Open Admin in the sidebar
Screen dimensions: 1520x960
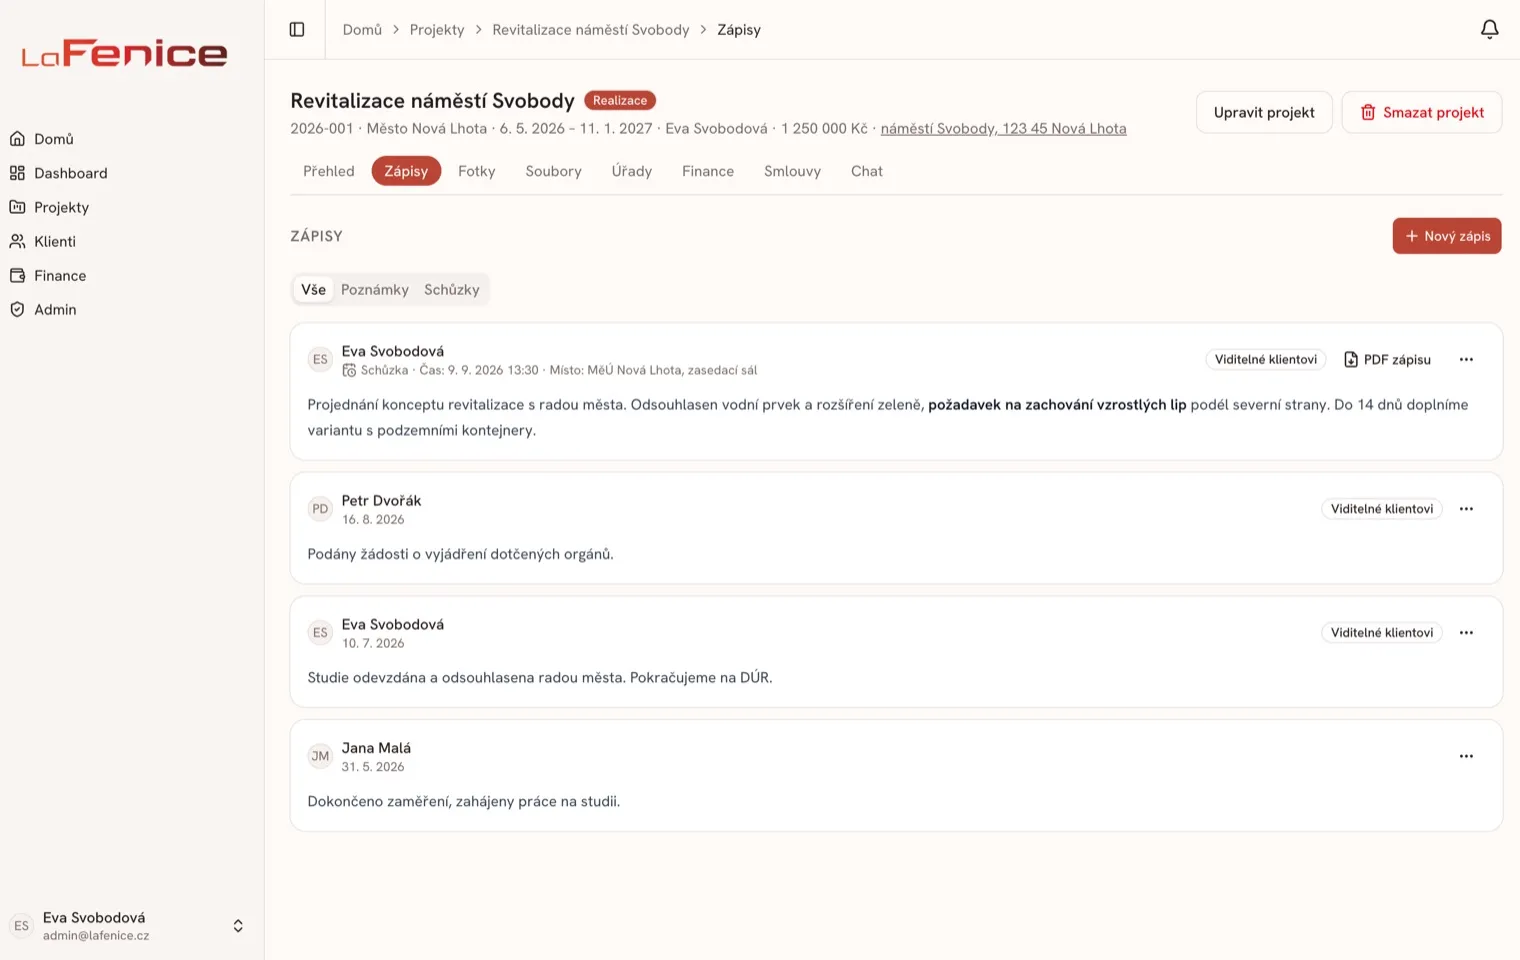[132, 309]
